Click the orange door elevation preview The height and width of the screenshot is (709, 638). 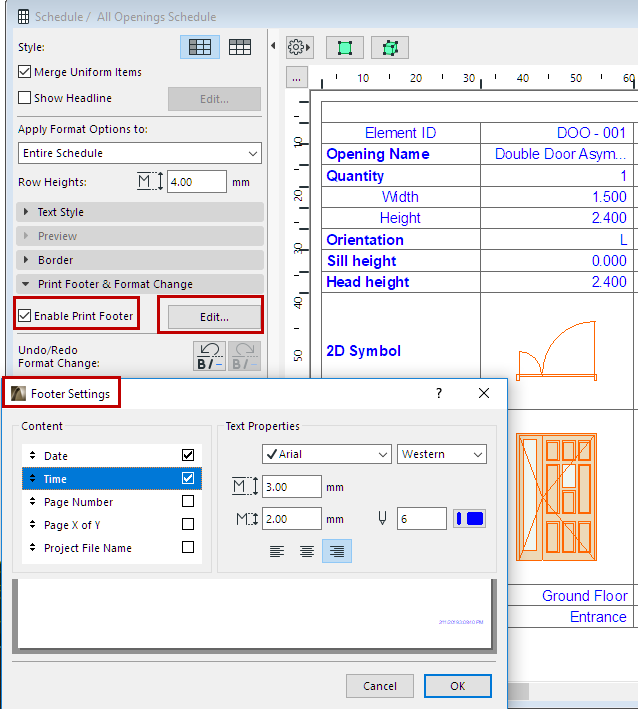pos(557,497)
